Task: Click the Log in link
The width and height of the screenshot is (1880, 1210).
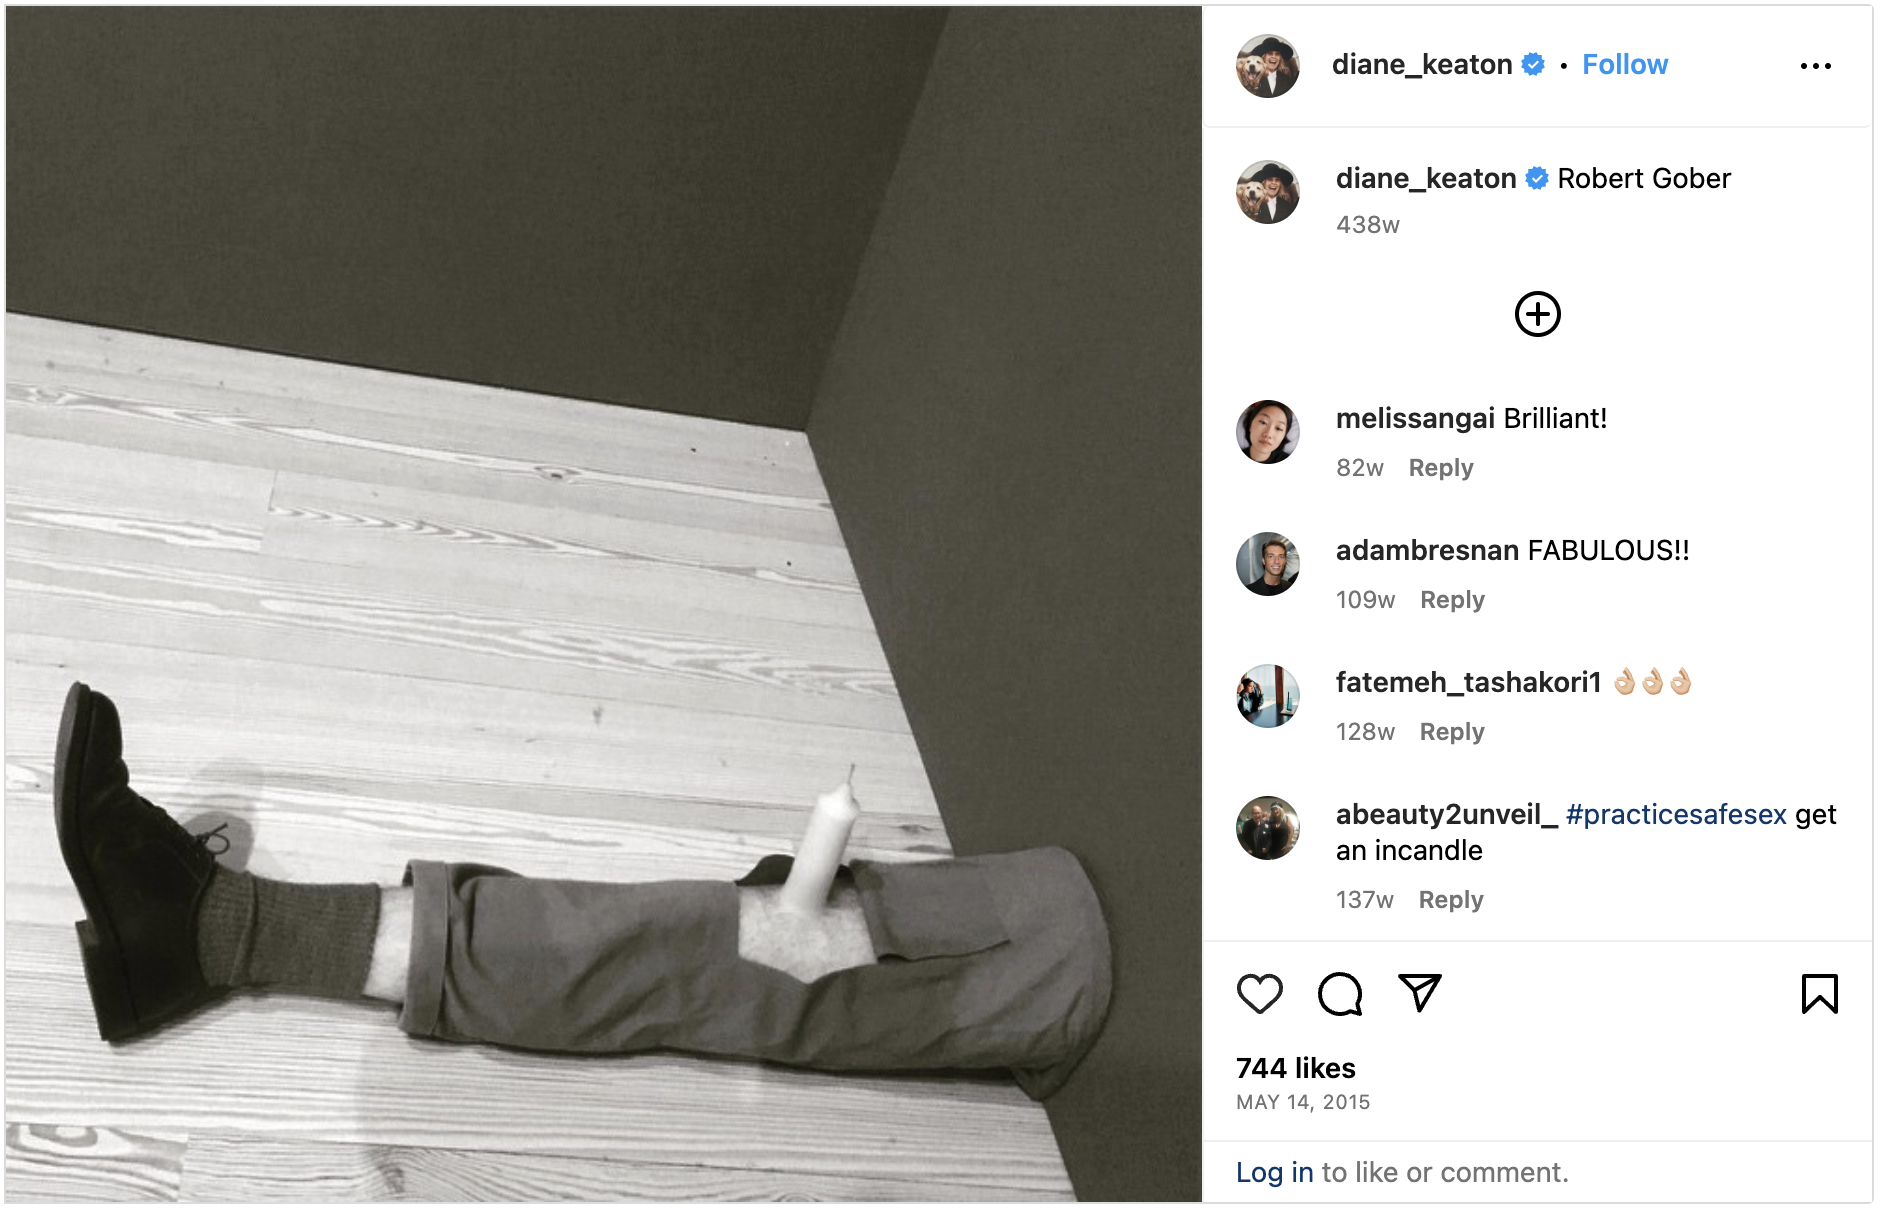Action: 1274,1172
